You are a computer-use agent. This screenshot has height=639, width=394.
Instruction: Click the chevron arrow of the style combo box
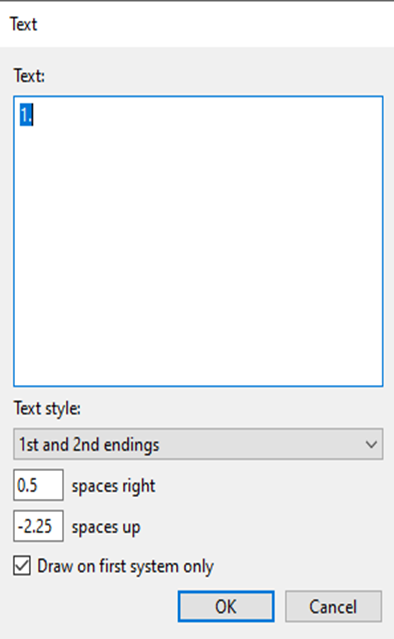(371, 444)
